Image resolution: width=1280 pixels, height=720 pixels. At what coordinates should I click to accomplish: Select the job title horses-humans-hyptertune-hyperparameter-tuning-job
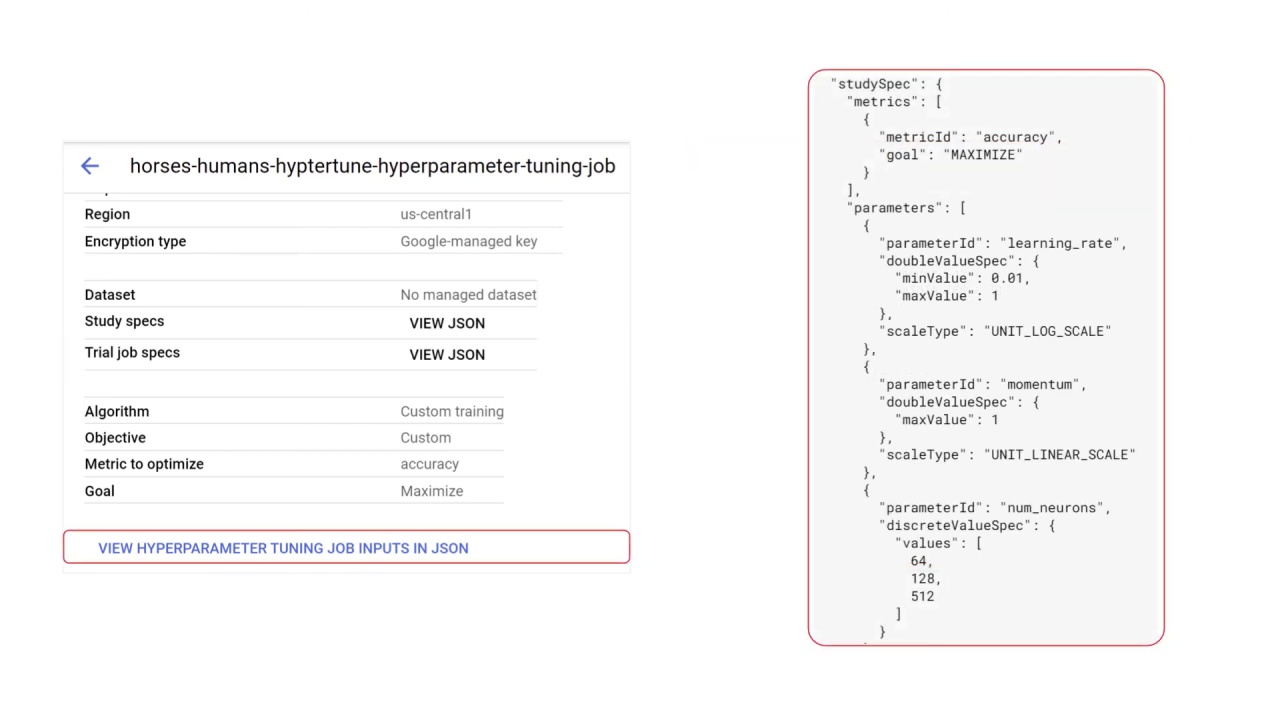[x=372, y=166]
